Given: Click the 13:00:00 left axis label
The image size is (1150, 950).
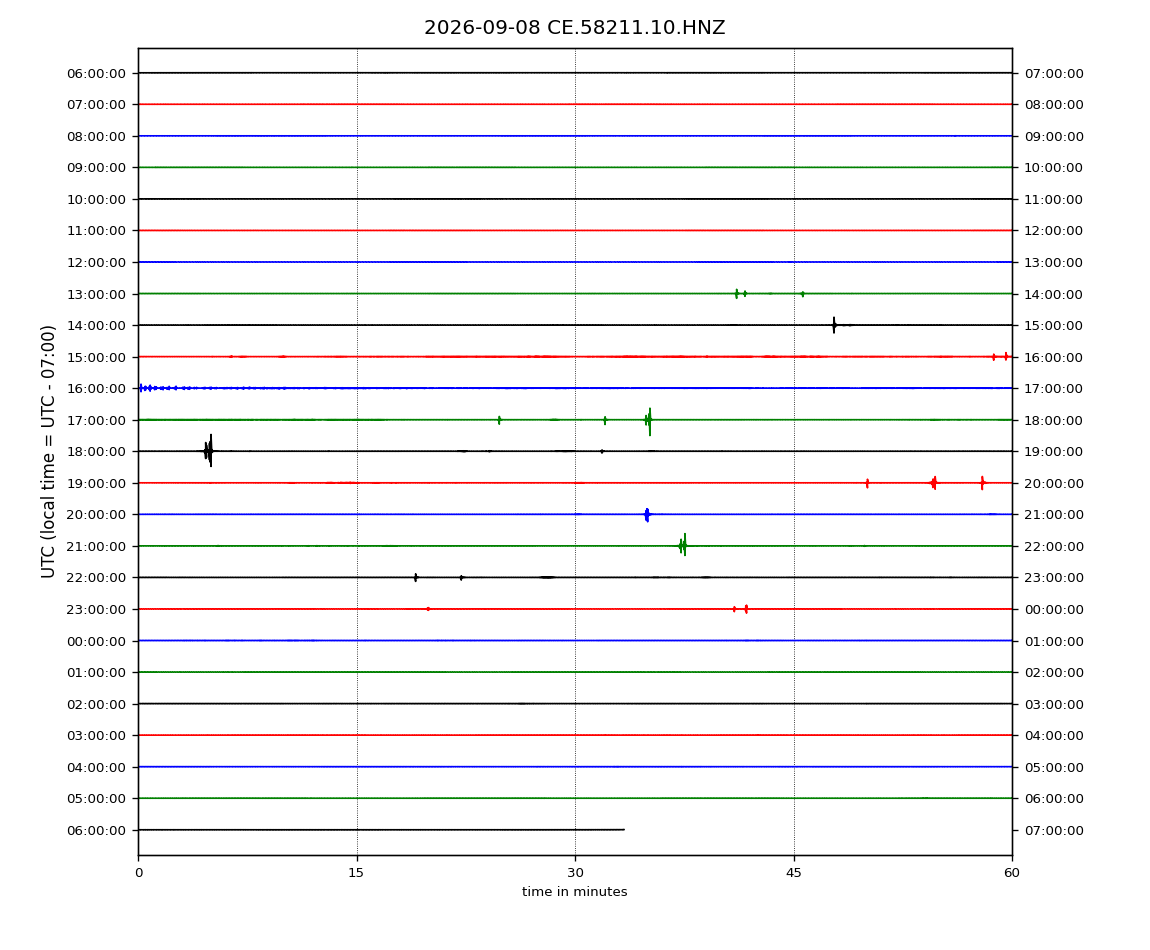Looking at the screenshot, I should [96, 294].
